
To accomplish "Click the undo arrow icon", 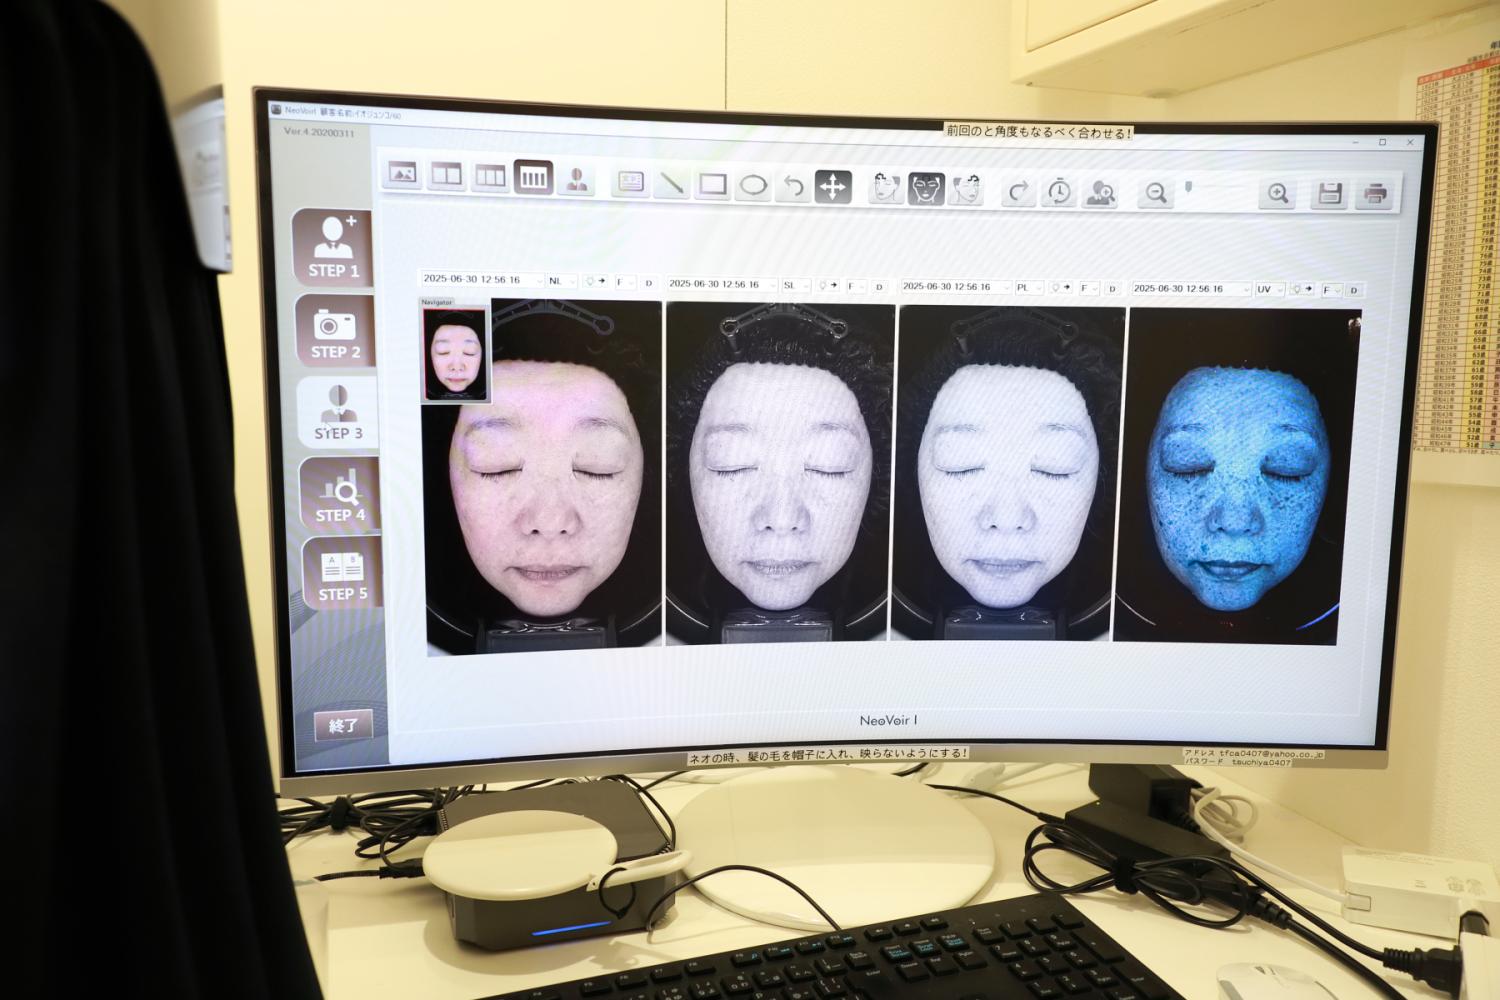I will click(x=793, y=187).
